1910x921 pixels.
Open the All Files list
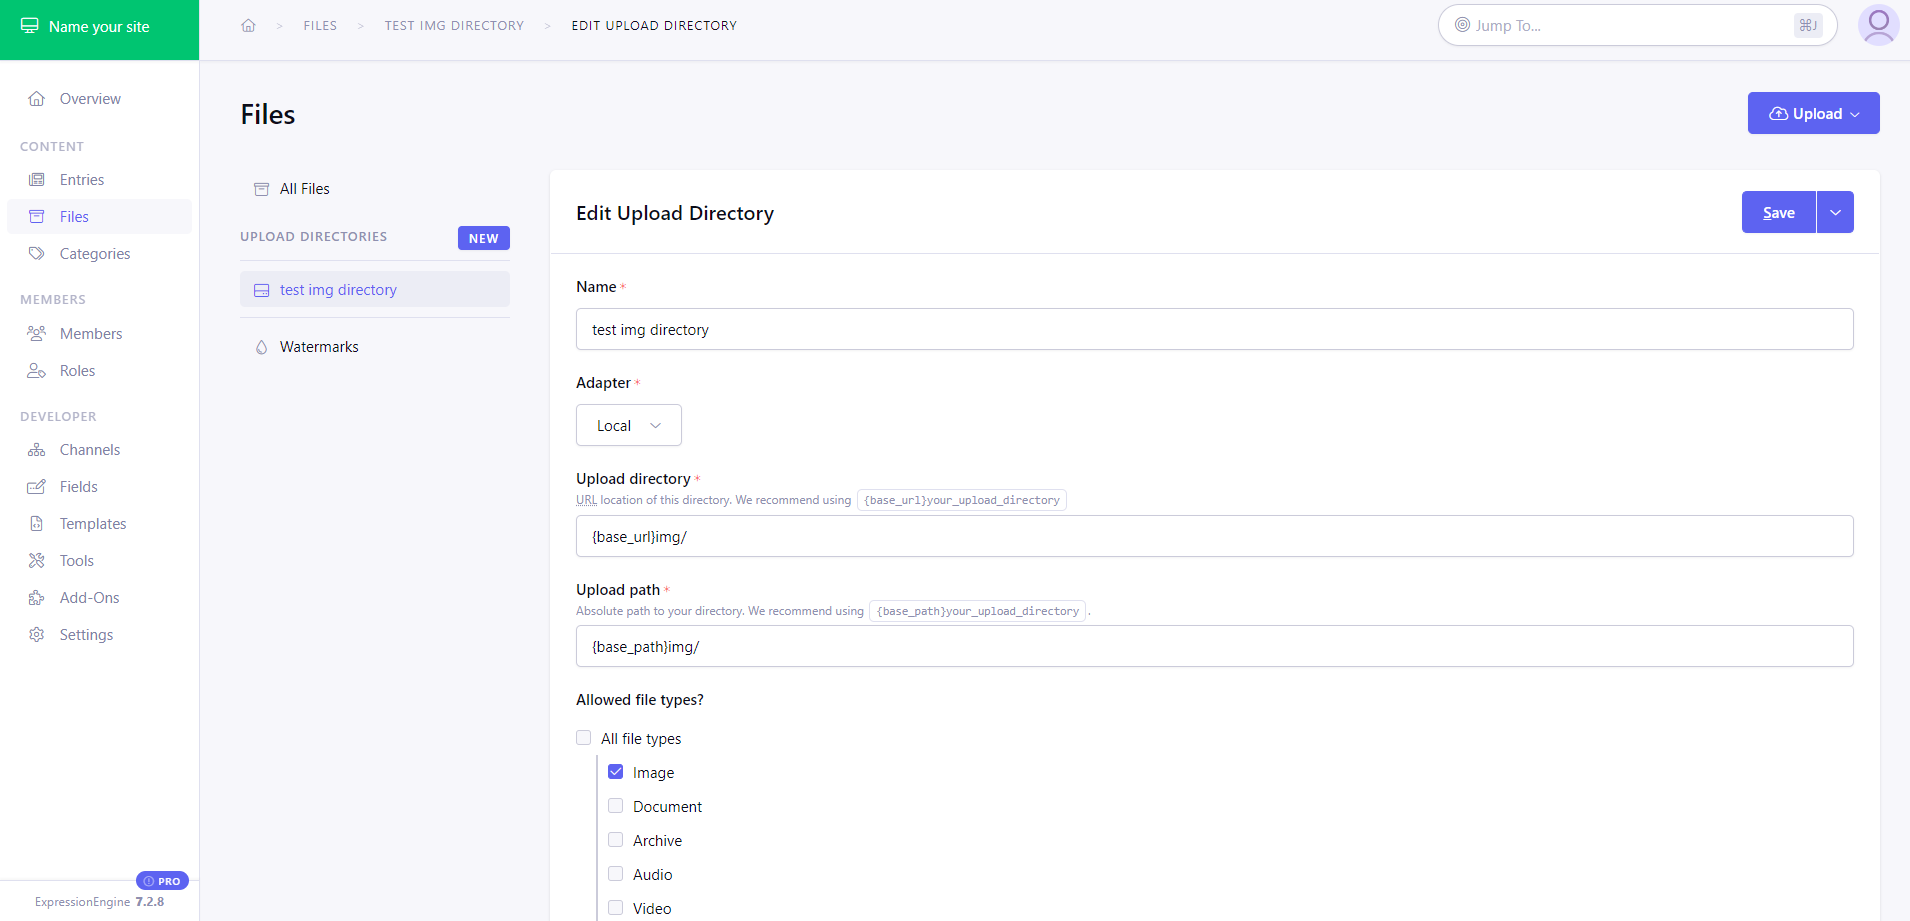click(304, 188)
